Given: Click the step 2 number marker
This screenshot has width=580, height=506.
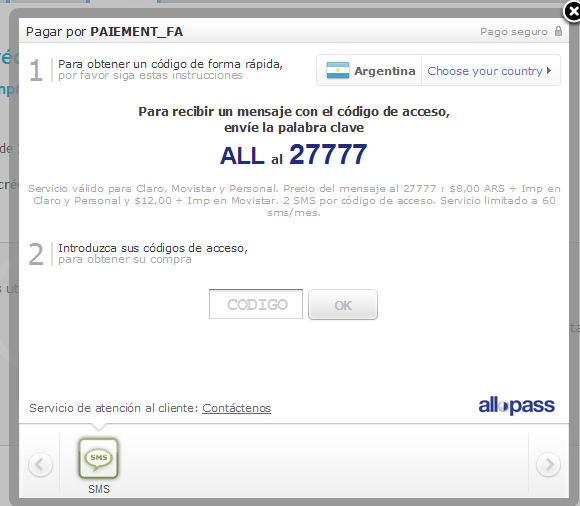Looking at the screenshot, I should click(36, 254).
